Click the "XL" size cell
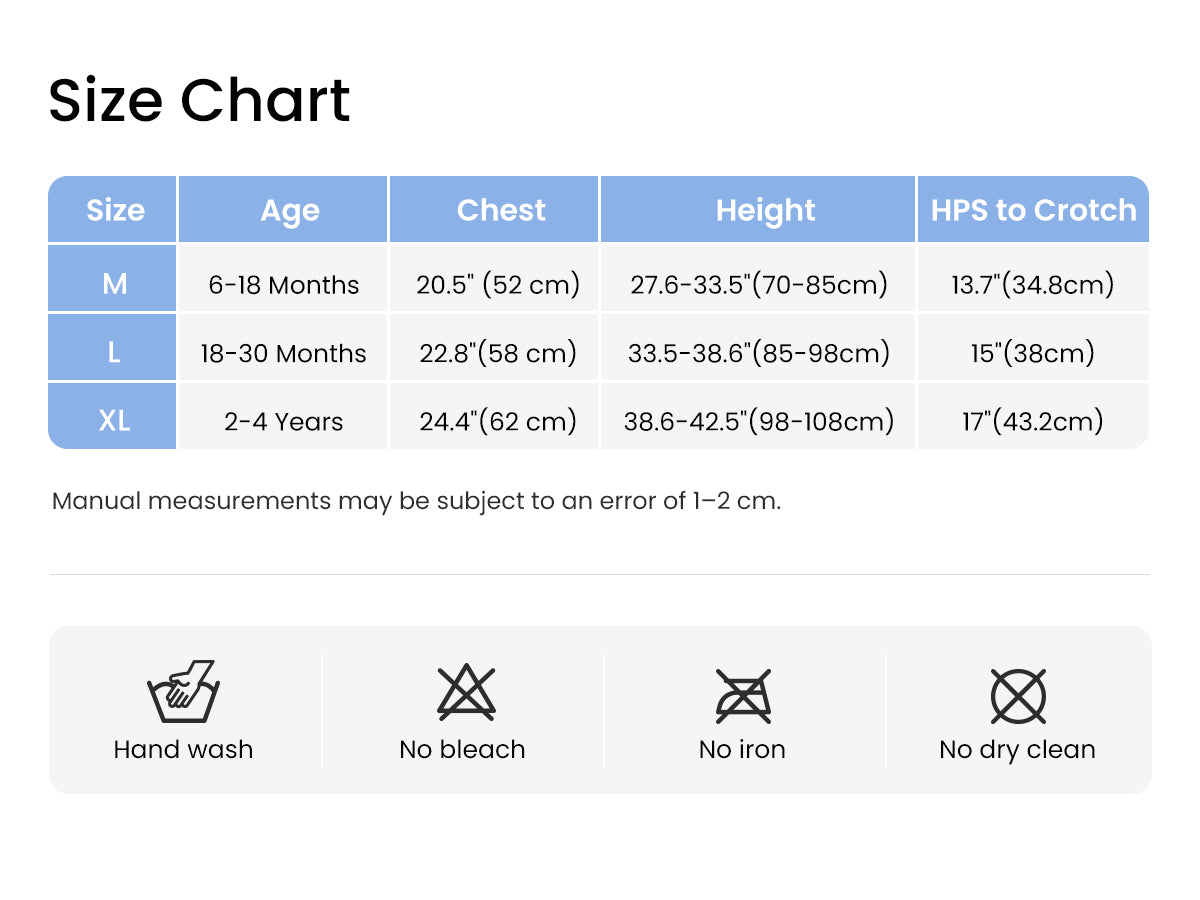The image size is (1200, 900). click(x=113, y=415)
